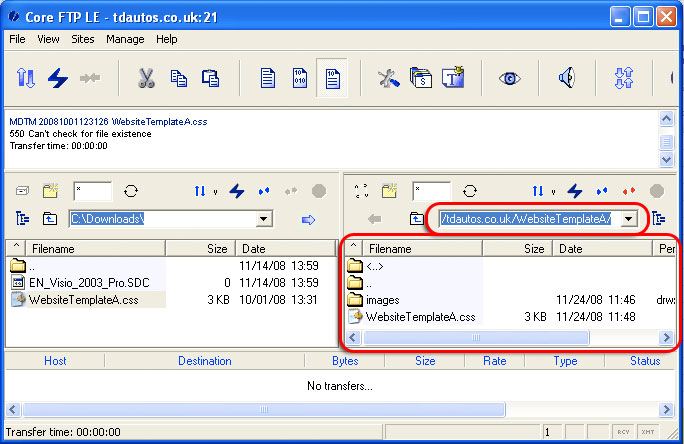This screenshot has height=444, width=684.
Task: Click the disconnect icon in main toolbar
Action: coord(90,79)
